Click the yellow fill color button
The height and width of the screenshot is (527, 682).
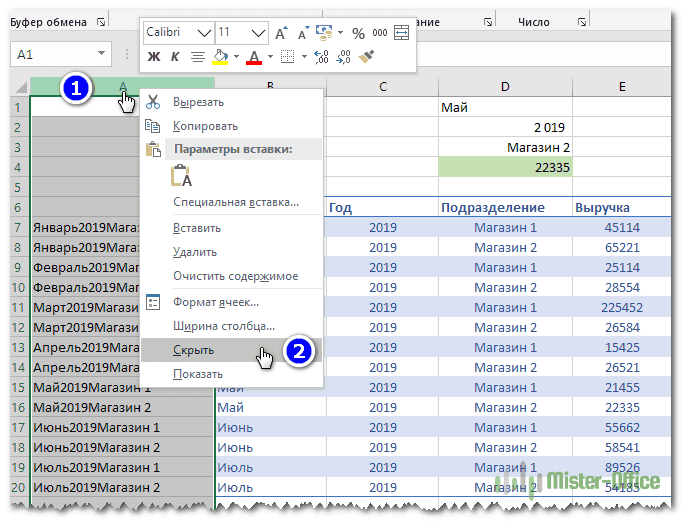coord(221,58)
